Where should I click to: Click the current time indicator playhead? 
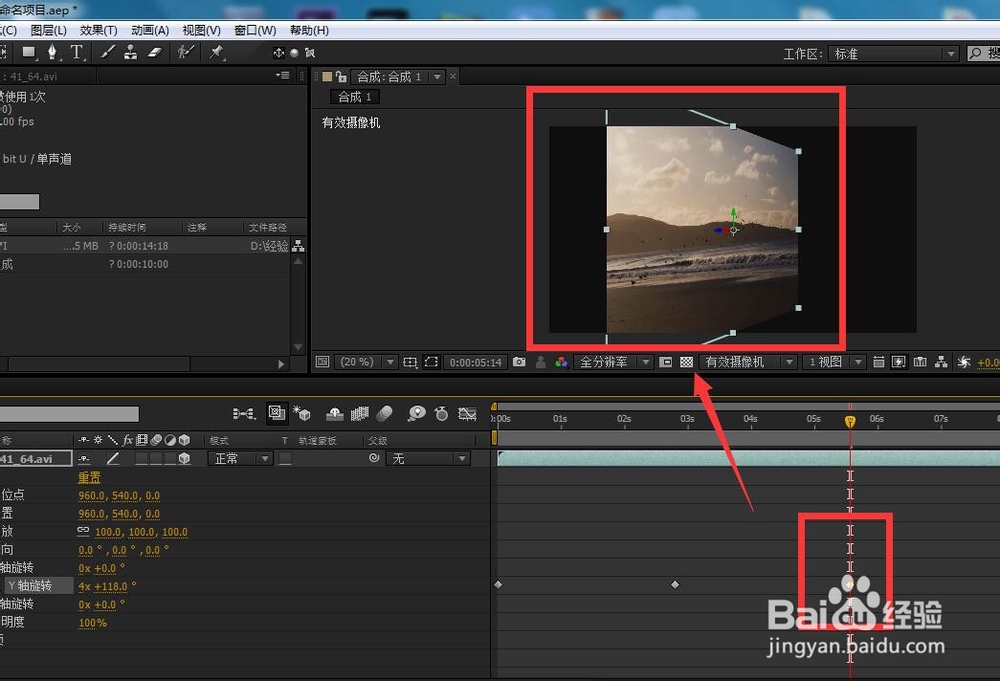(x=850, y=421)
